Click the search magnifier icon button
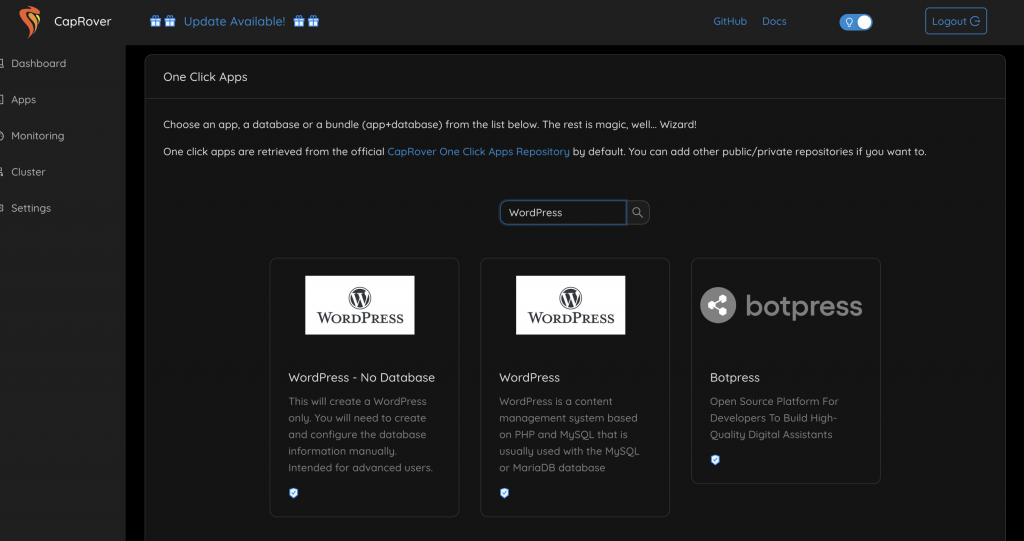Screen dimensions: 1024x541 tap(638, 212)
